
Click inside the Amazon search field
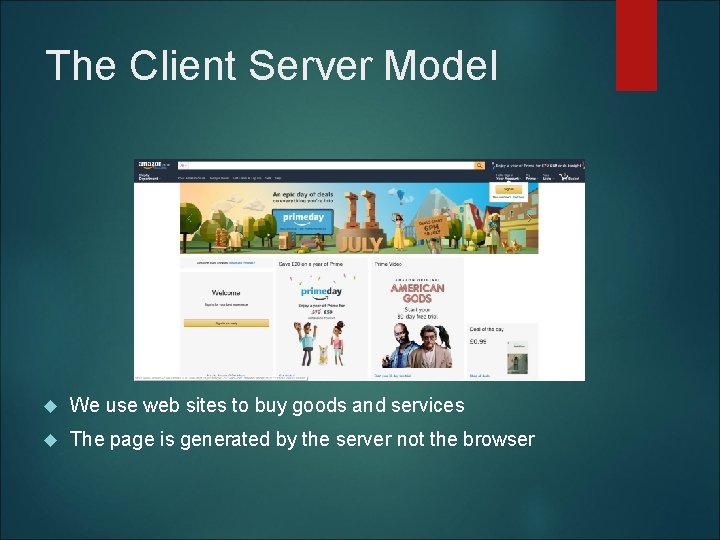331,165
